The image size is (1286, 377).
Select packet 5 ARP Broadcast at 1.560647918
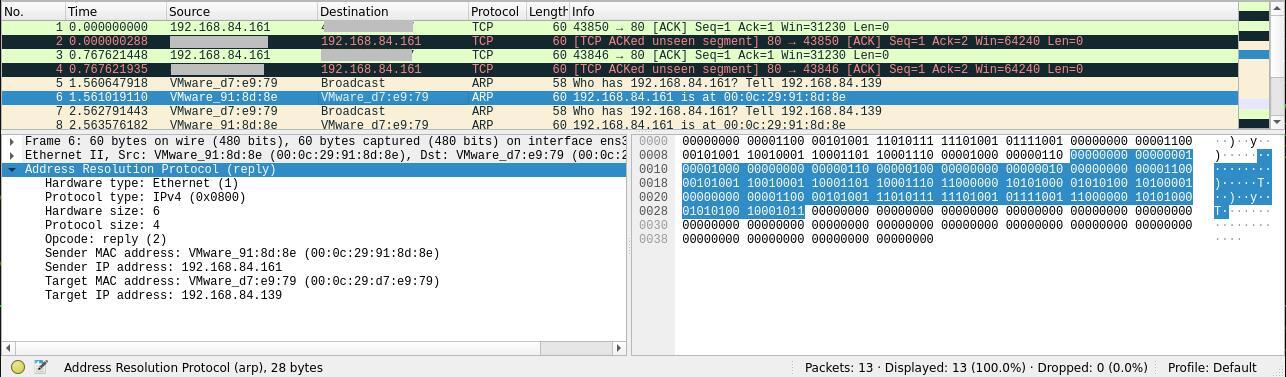[619, 83]
